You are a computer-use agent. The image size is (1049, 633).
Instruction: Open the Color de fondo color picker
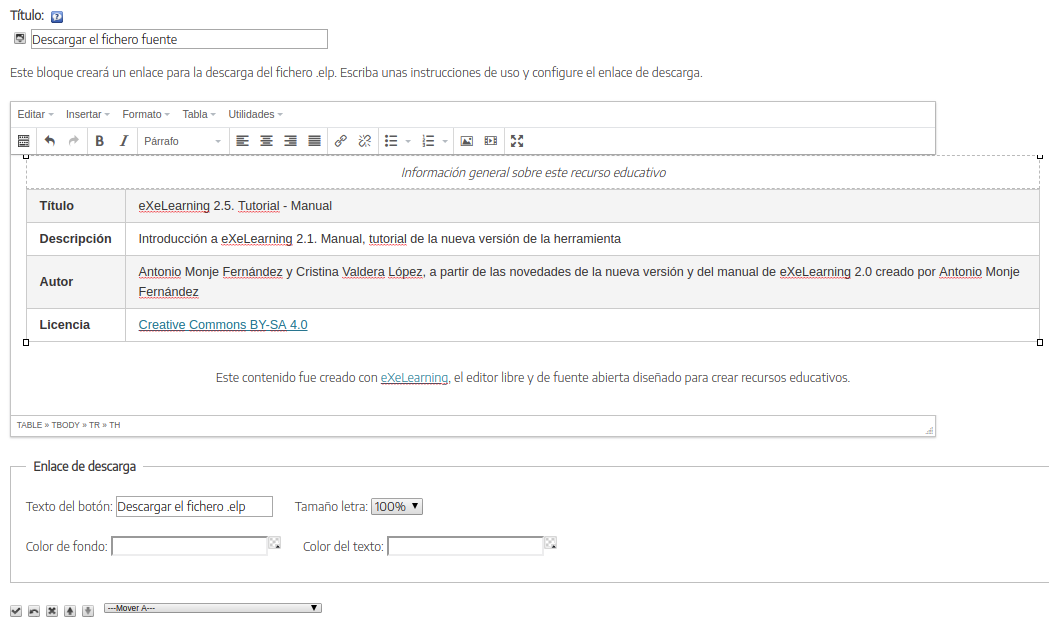275,543
